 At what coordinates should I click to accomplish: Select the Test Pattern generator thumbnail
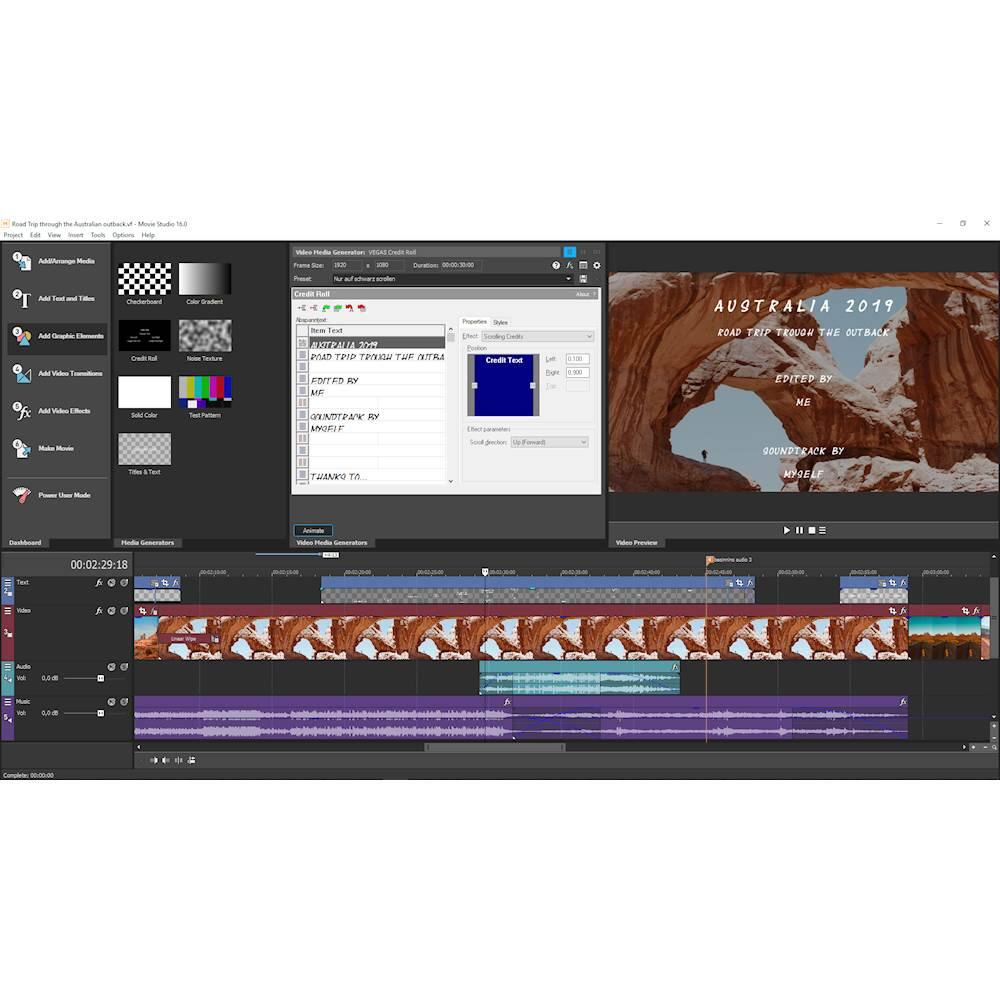coord(205,392)
